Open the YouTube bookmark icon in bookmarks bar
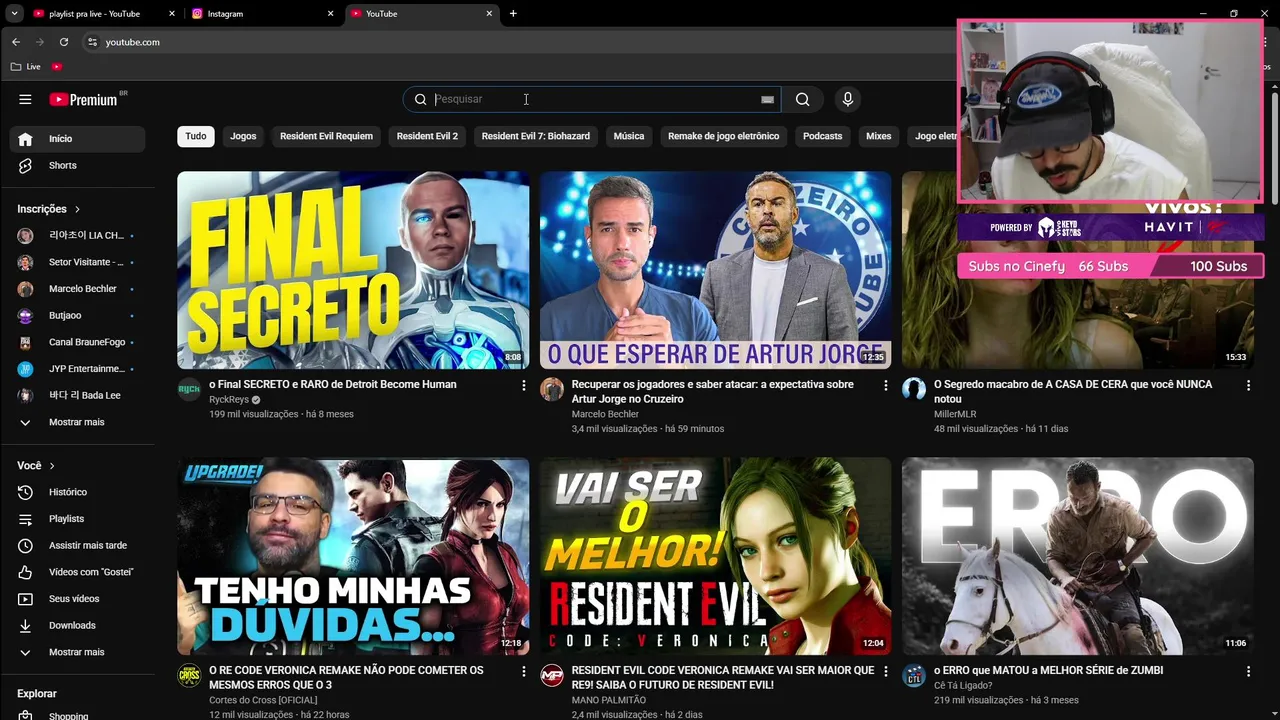Image resolution: width=1280 pixels, height=720 pixels. coord(57,66)
